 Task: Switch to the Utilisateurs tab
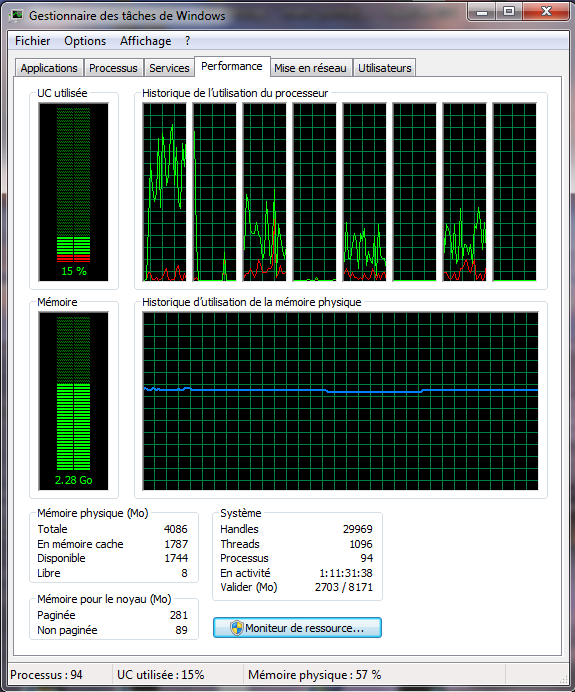[x=384, y=68]
